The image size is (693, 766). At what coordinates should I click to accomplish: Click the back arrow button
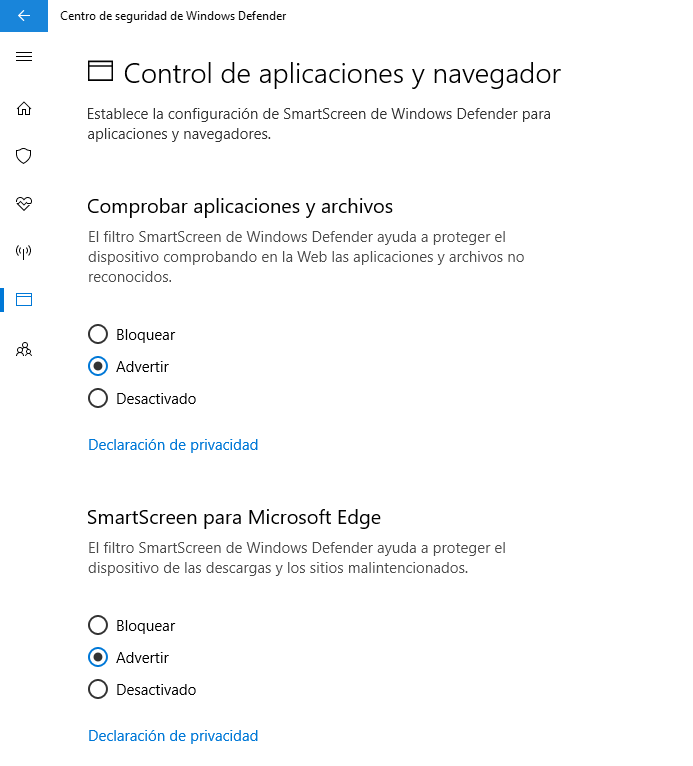[x=24, y=16]
